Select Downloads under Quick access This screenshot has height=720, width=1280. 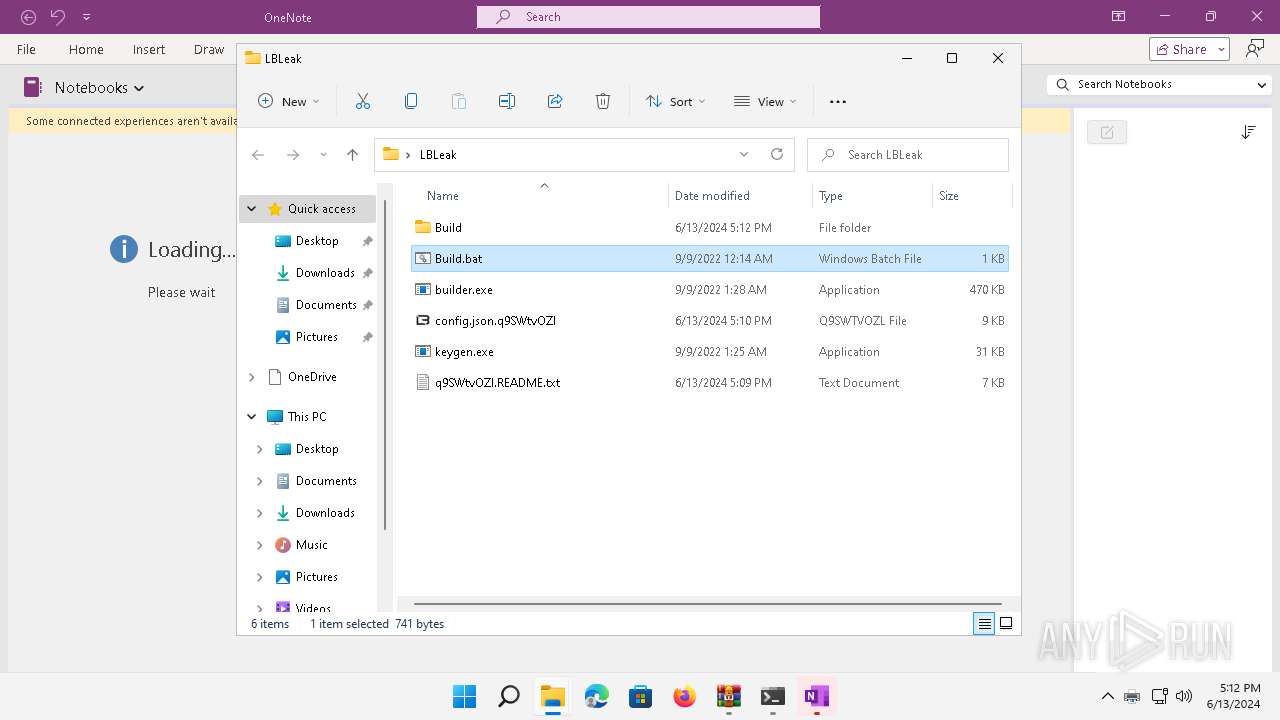(325, 273)
